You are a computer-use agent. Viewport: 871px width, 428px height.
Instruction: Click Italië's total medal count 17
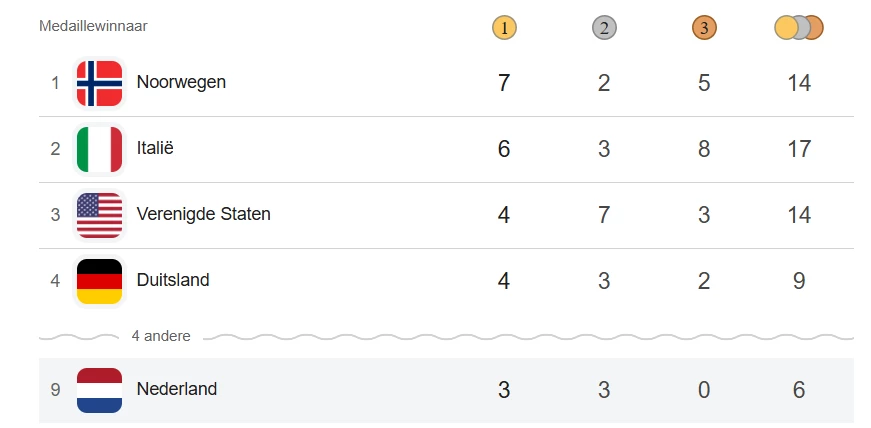coord(798,149)
